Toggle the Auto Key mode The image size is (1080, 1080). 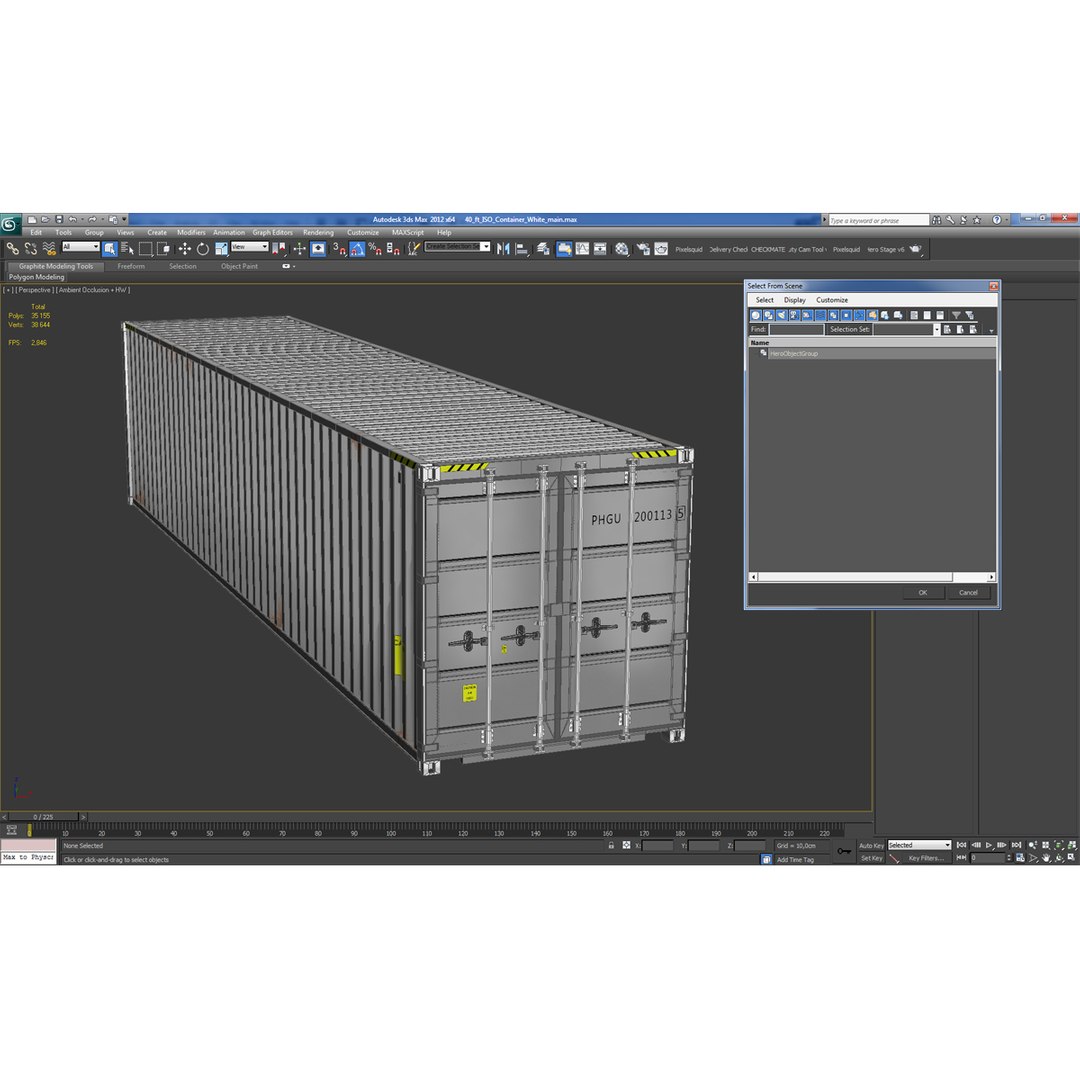coord(871,846)
